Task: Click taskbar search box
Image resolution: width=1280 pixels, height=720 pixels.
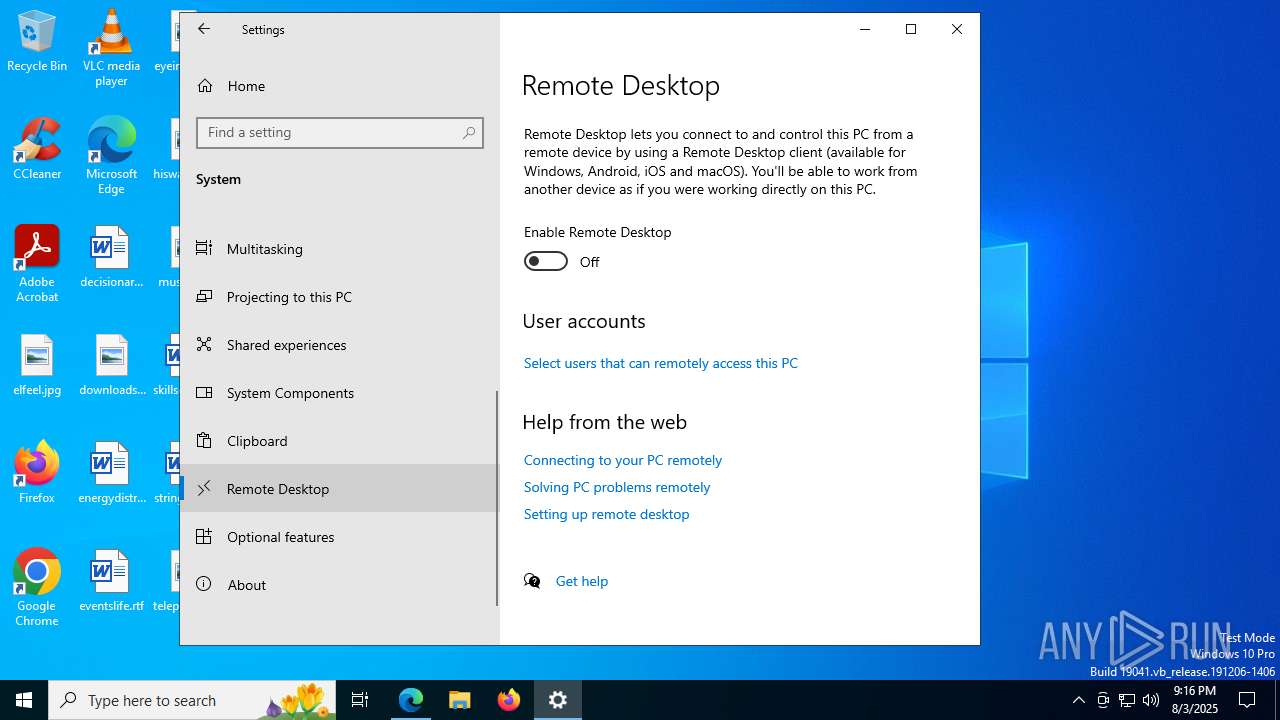Action: (192, 700)
